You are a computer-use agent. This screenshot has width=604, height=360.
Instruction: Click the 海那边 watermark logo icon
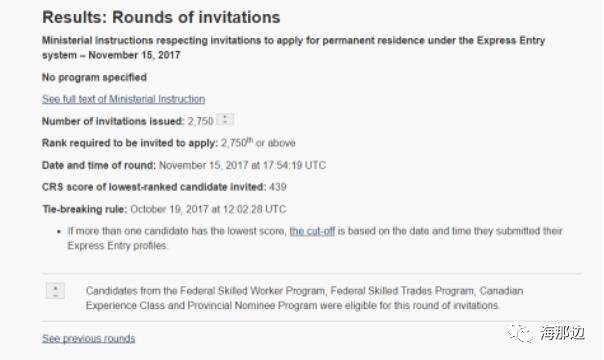(520, 333)
